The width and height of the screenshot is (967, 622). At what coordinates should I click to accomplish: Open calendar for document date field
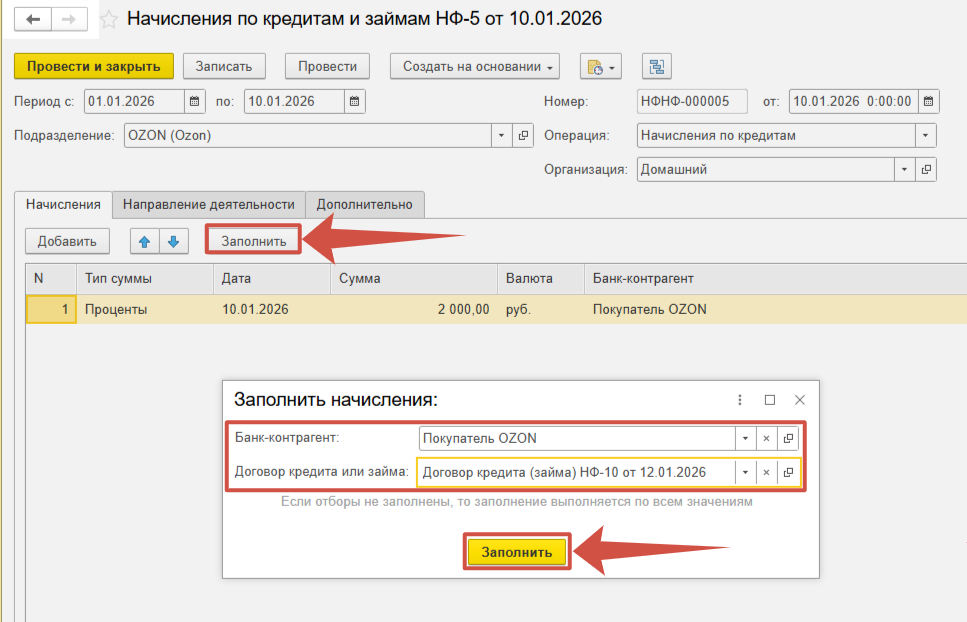click(x=929, y=101)
